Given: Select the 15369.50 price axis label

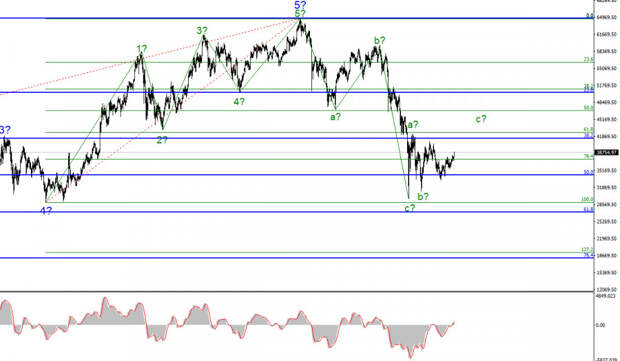Looking at the screenshot, I should (607, 272).
